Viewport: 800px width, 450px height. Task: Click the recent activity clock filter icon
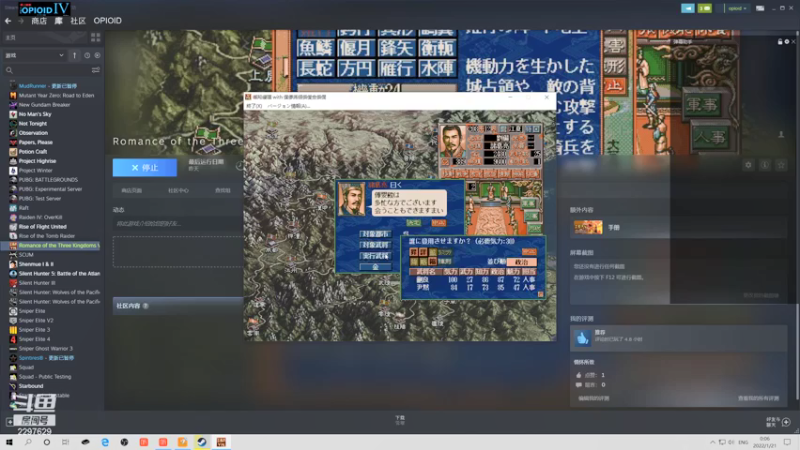(x=87, y=55)
